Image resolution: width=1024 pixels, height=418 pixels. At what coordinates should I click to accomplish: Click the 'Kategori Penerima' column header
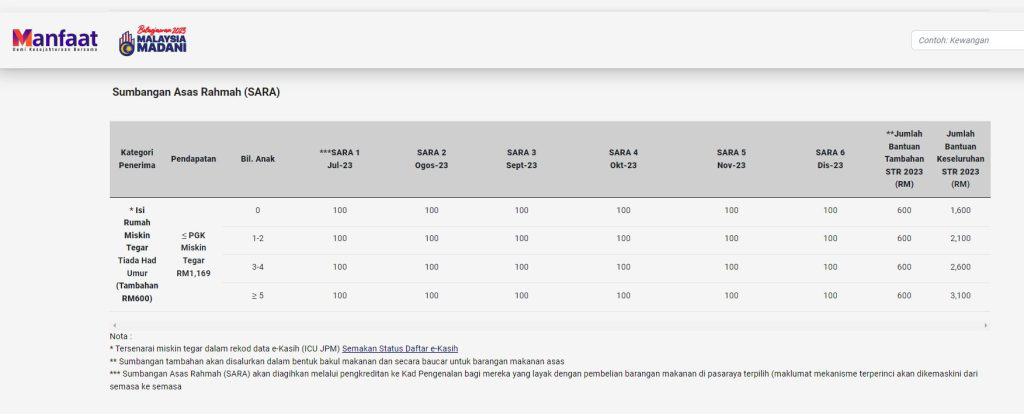point(137,159)
